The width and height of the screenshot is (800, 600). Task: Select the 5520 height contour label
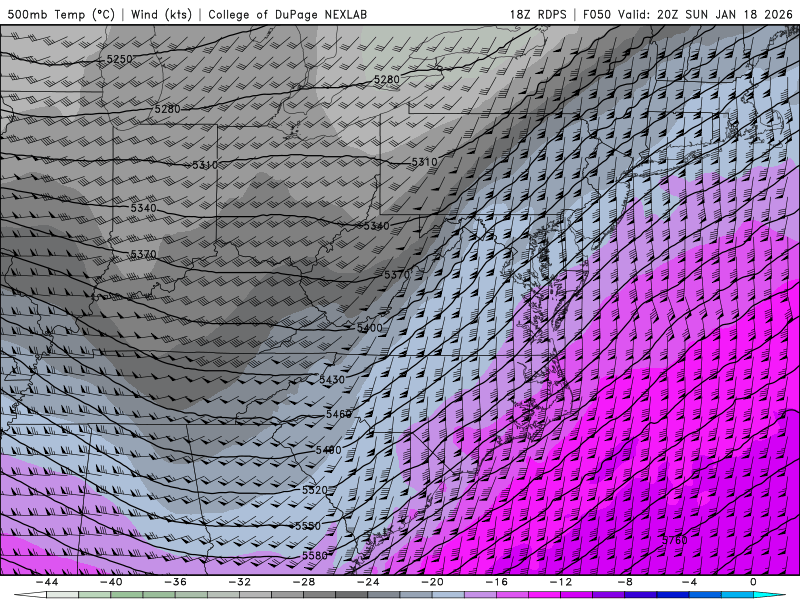pyautogui.click(x=314, y=490)
